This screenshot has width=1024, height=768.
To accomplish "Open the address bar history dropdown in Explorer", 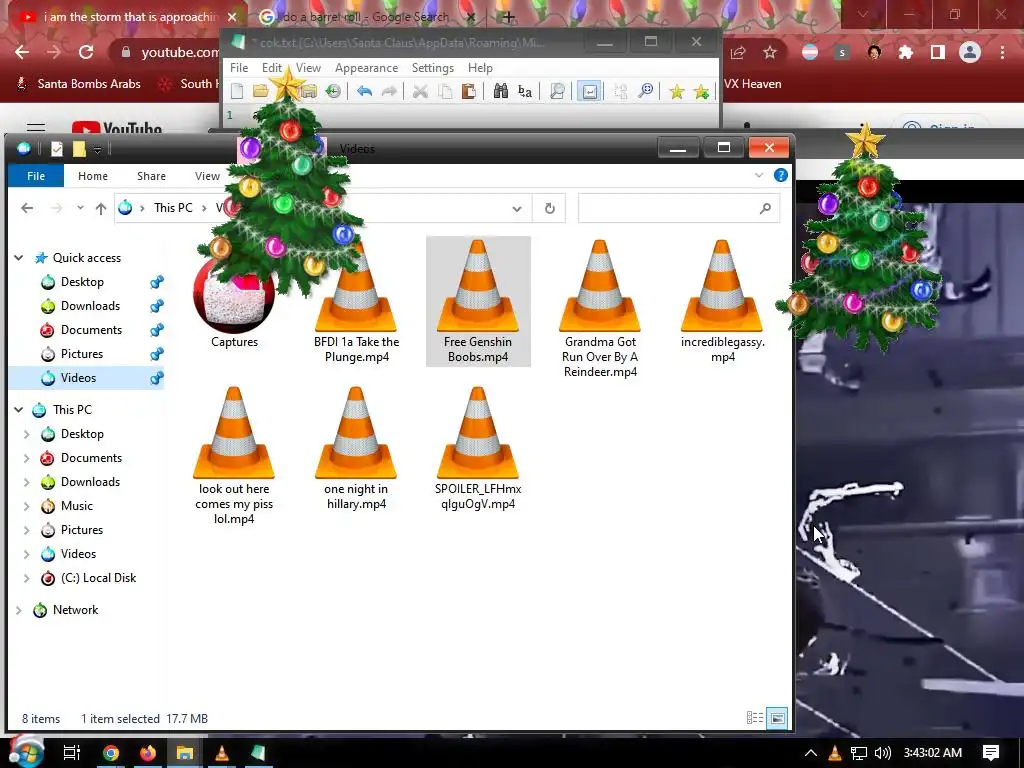I will click(x=517, y=209).
